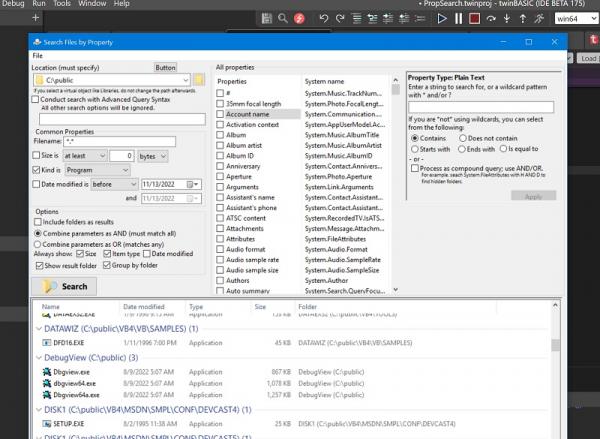Image resolution: width=600 pixels, height=439 pixels.
Task: Click the red twinBASIC icon behind dialog
Action: coord(593,40)
